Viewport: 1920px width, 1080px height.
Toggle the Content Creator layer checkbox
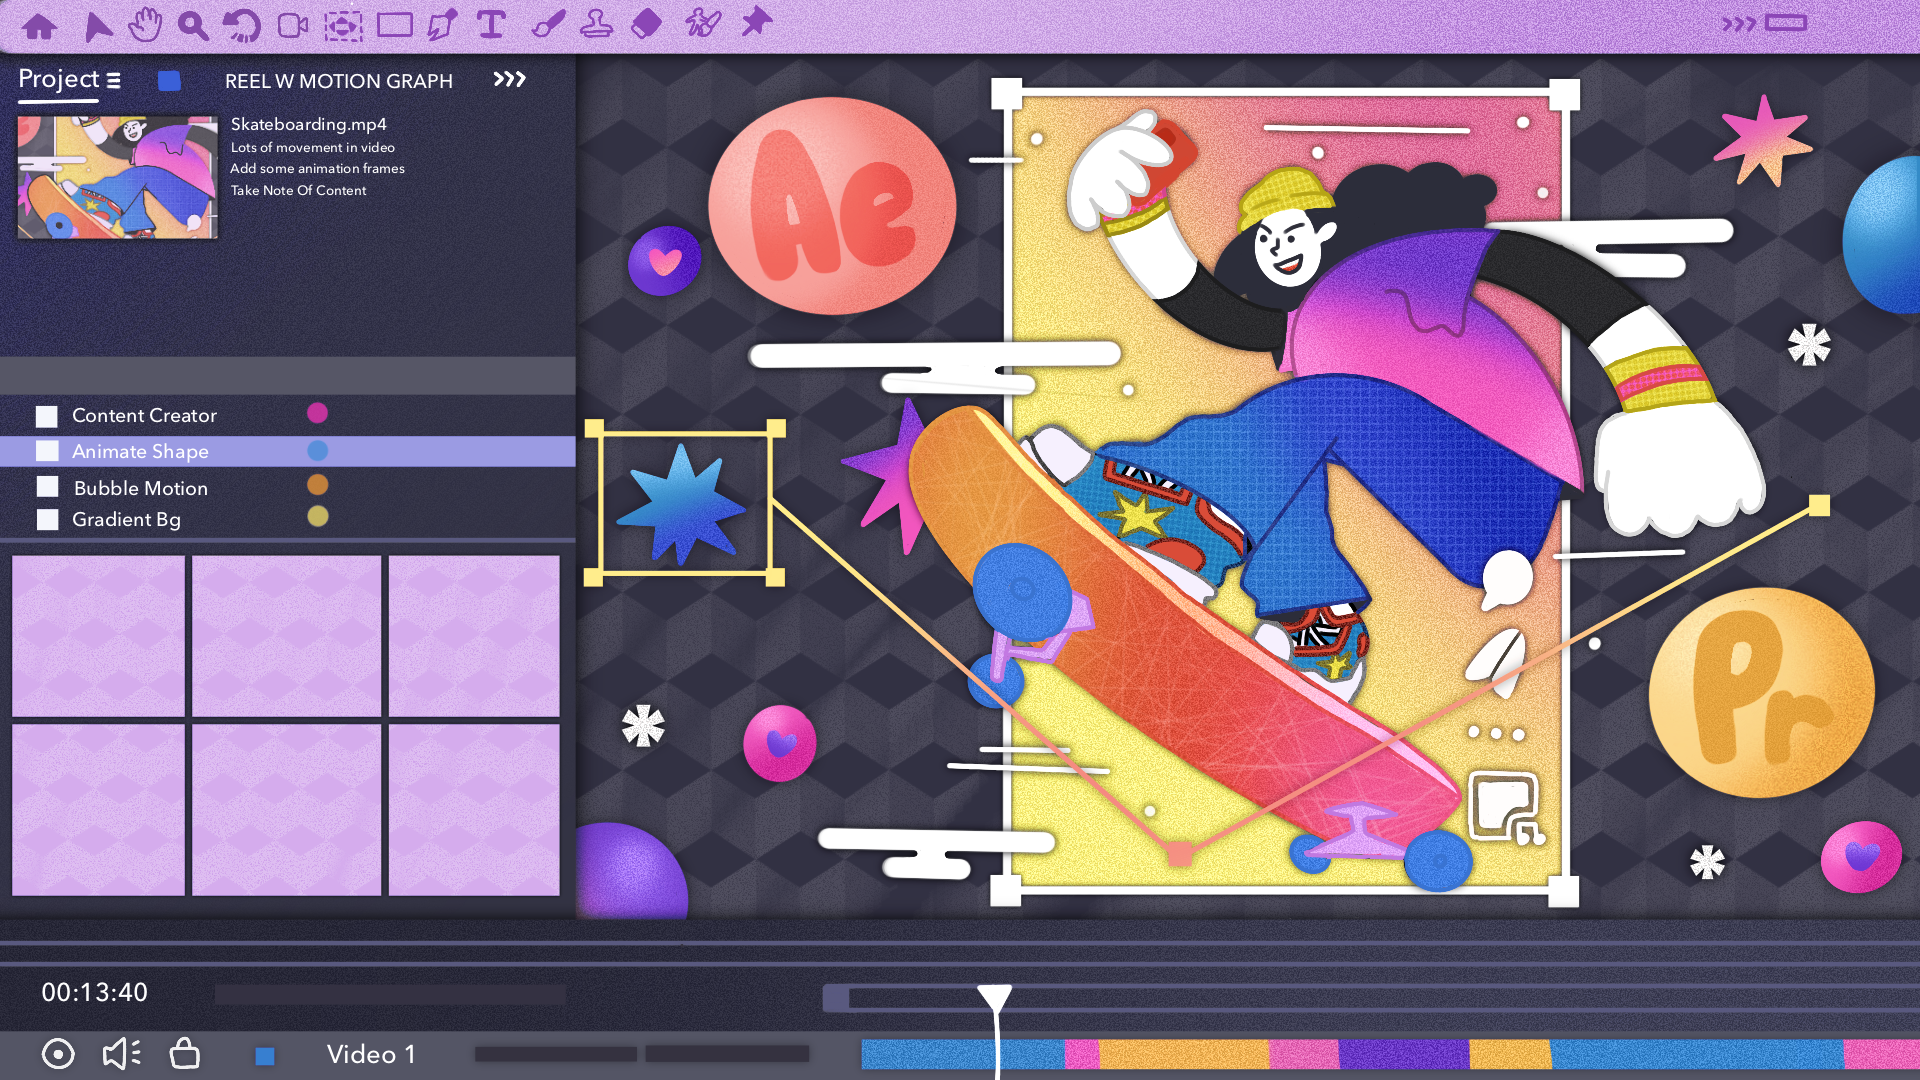click(x=47, y=416)
